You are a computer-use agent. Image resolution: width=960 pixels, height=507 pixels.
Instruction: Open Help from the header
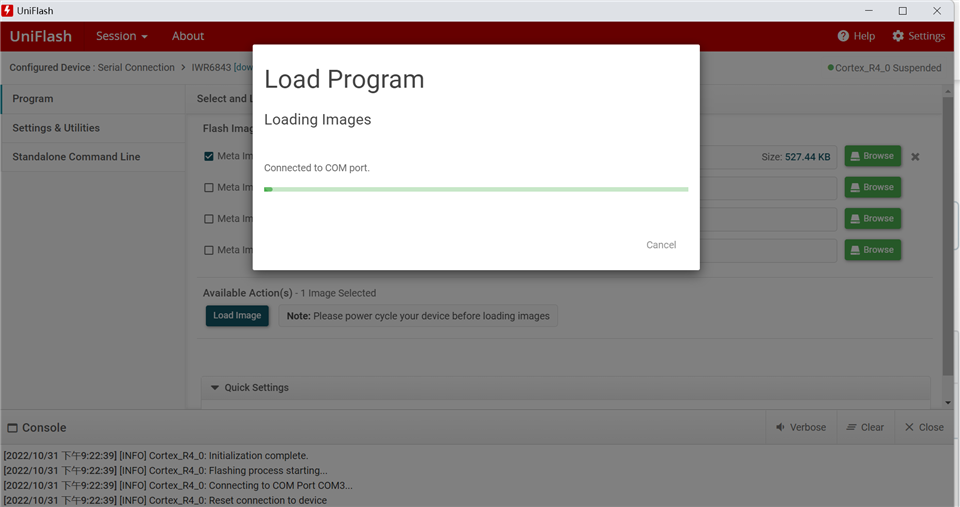pyautogui.click(x=856, y=36)
